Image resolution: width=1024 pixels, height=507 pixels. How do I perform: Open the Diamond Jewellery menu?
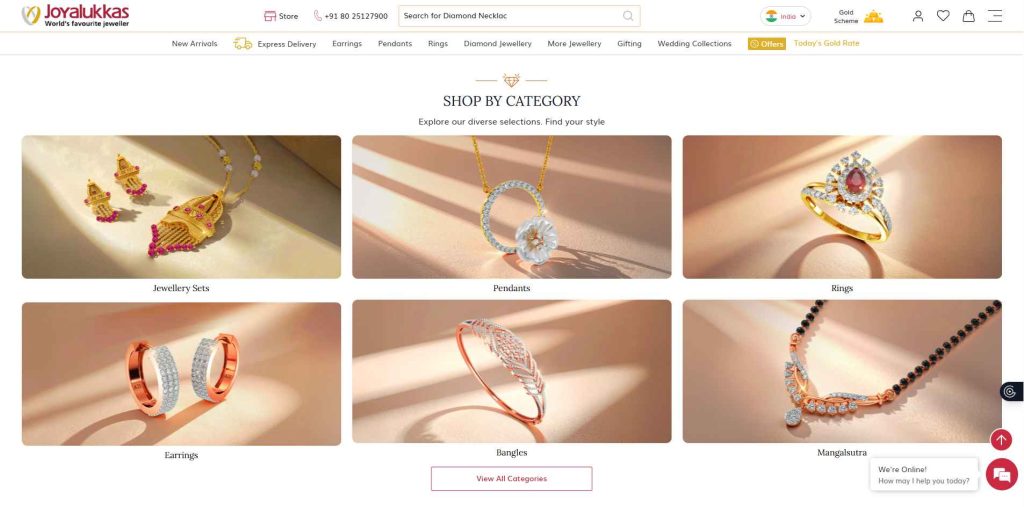click(x=498, y=44)
